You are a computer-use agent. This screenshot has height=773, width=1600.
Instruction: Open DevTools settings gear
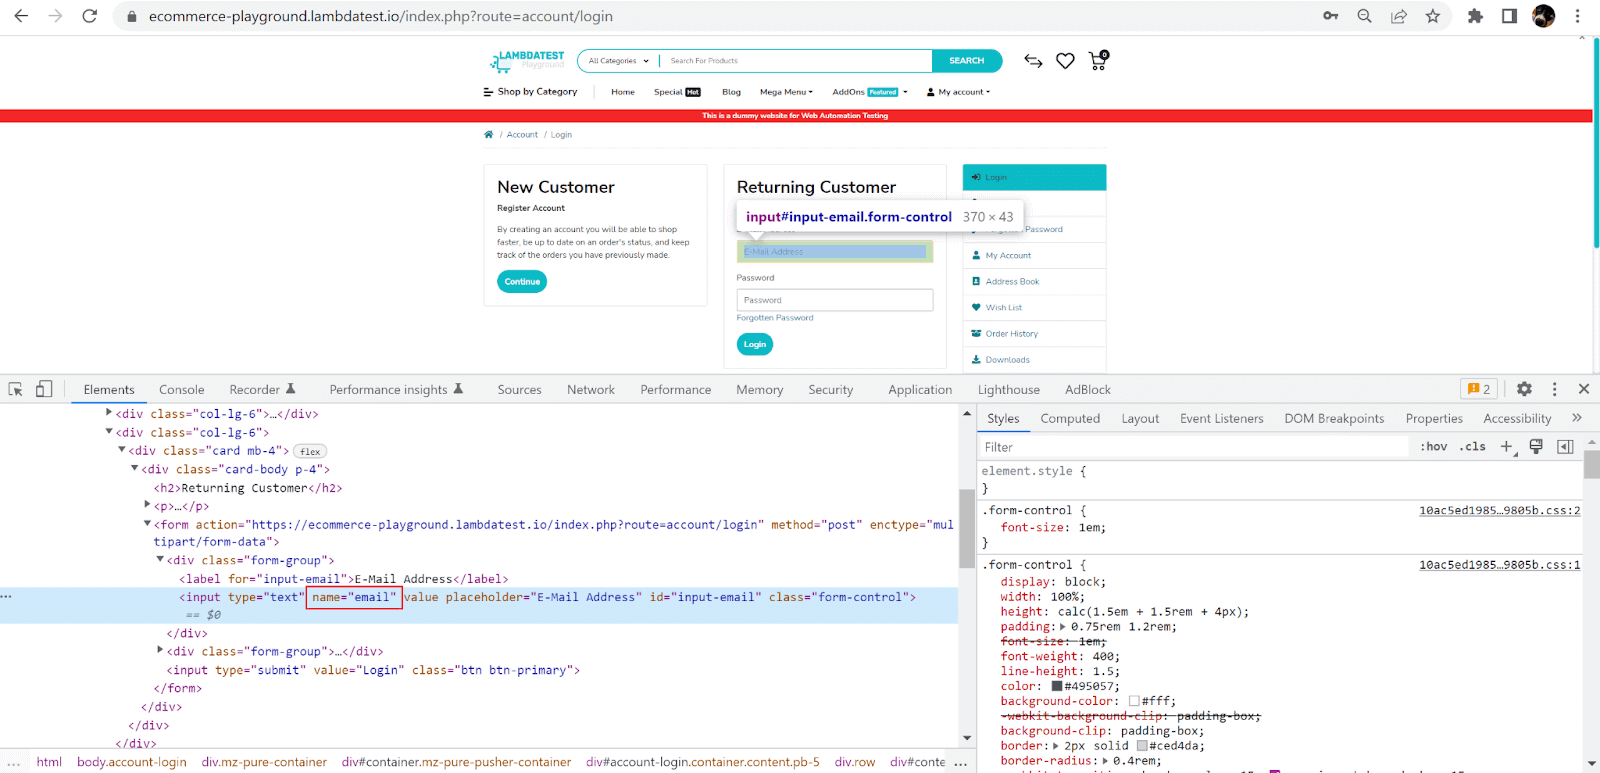point(1524,389)
